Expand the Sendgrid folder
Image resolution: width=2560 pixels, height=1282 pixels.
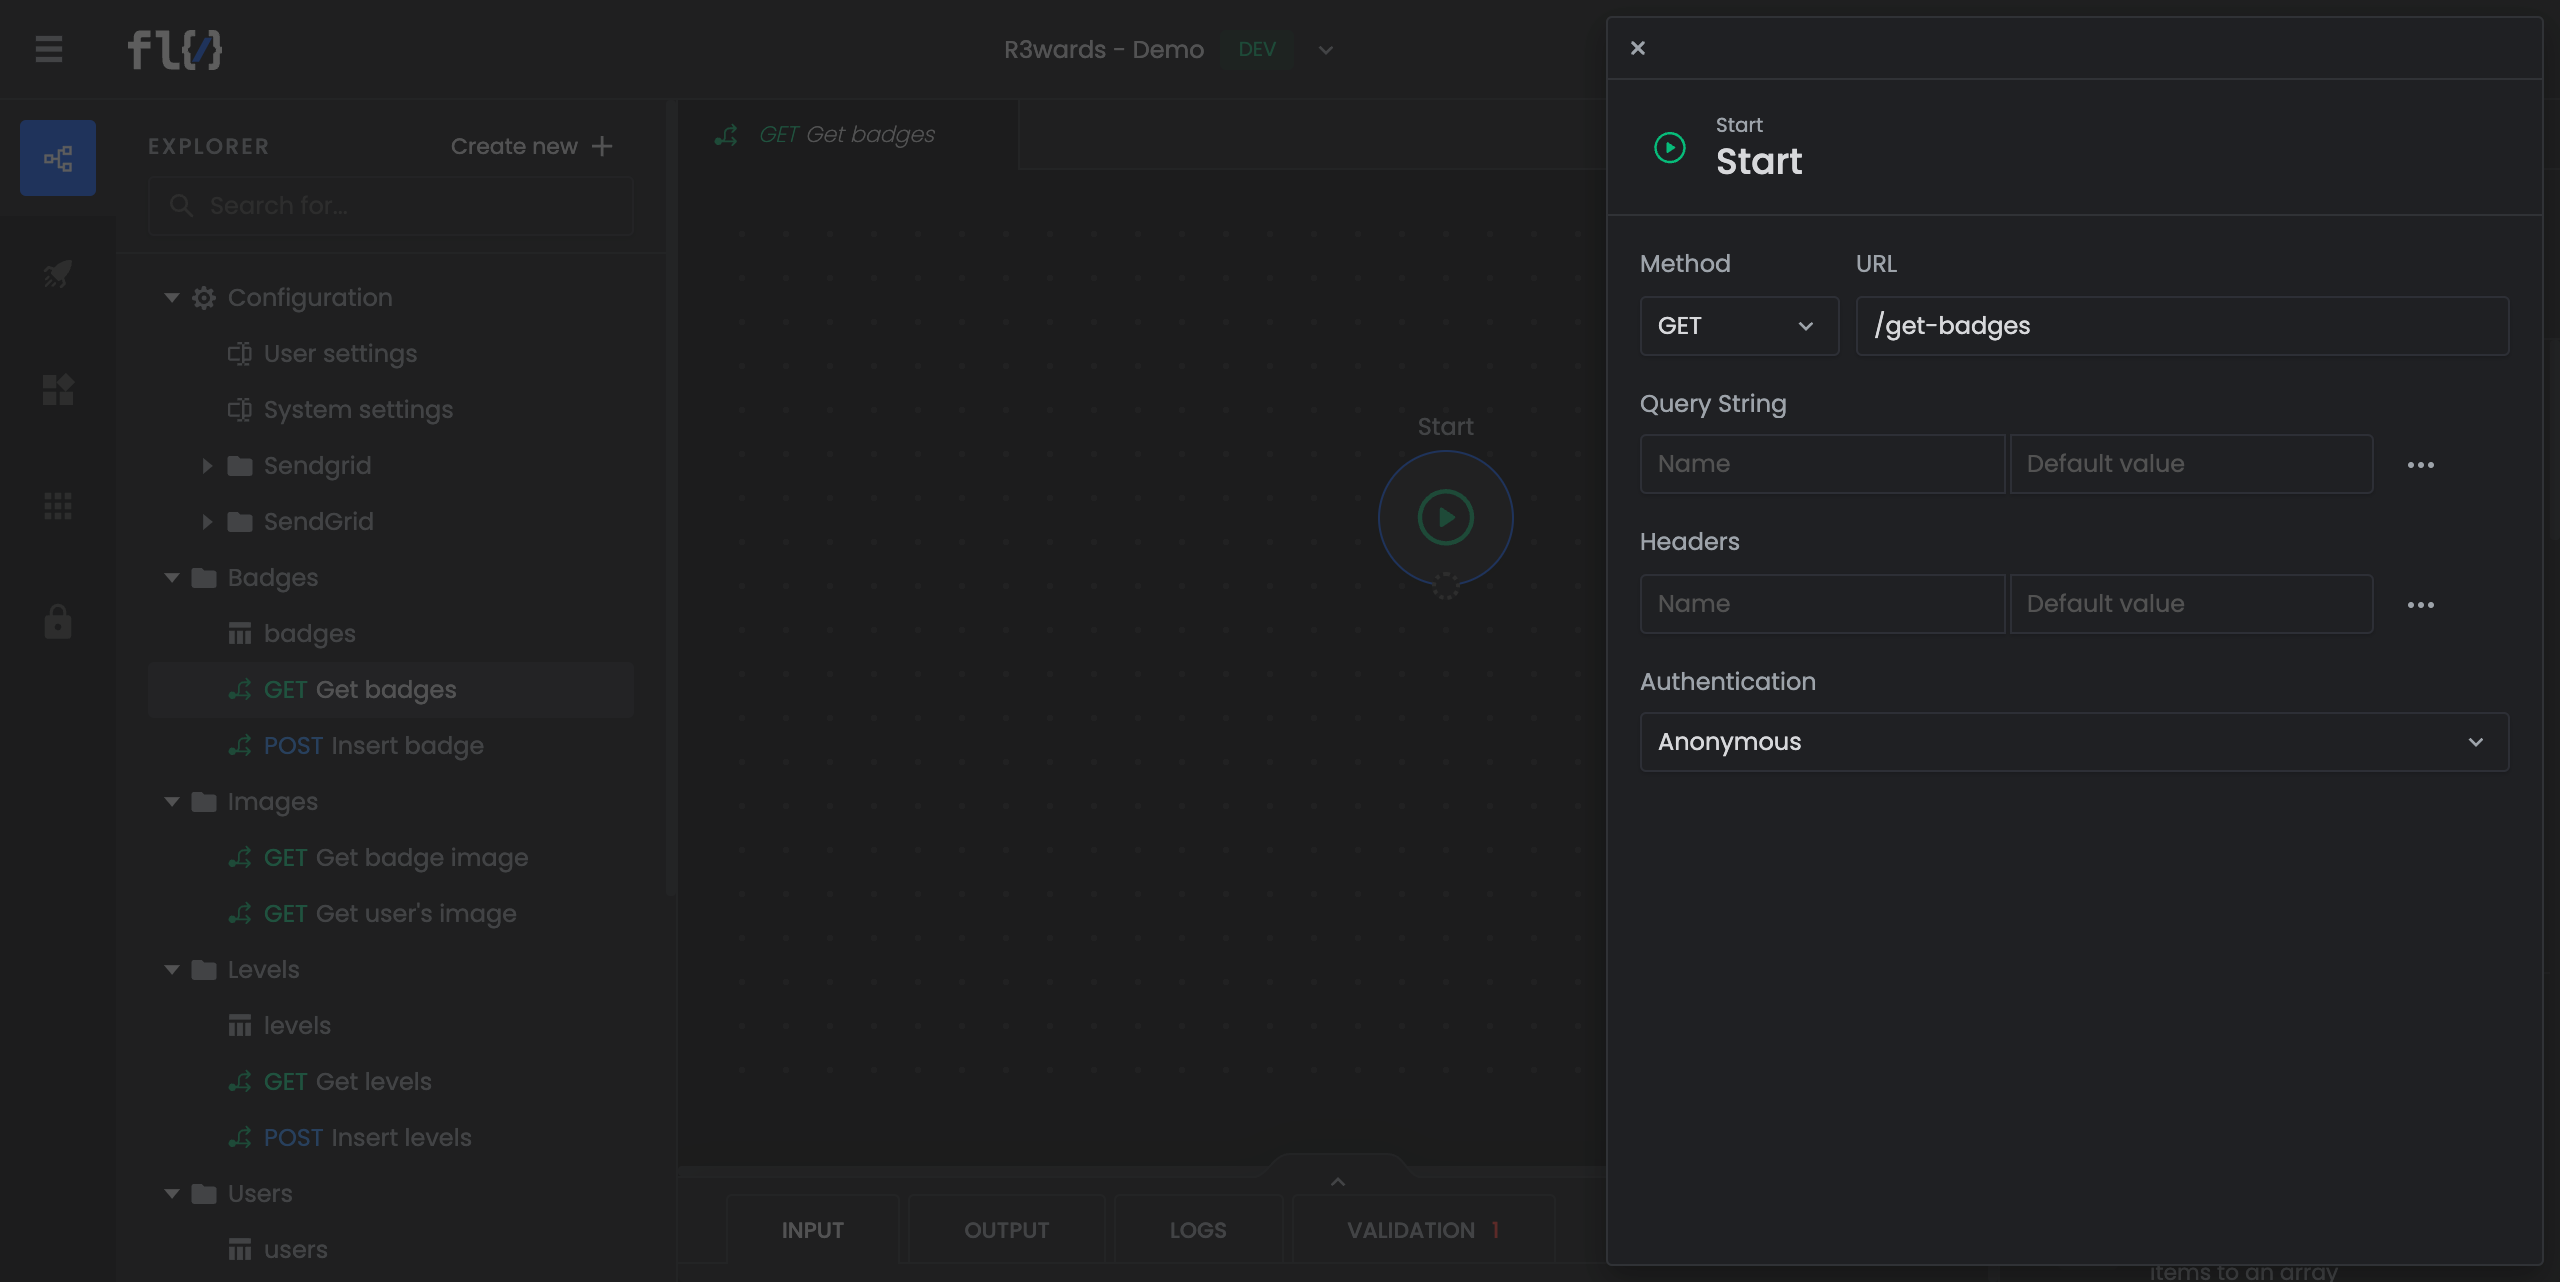click(x=207, y=466)
